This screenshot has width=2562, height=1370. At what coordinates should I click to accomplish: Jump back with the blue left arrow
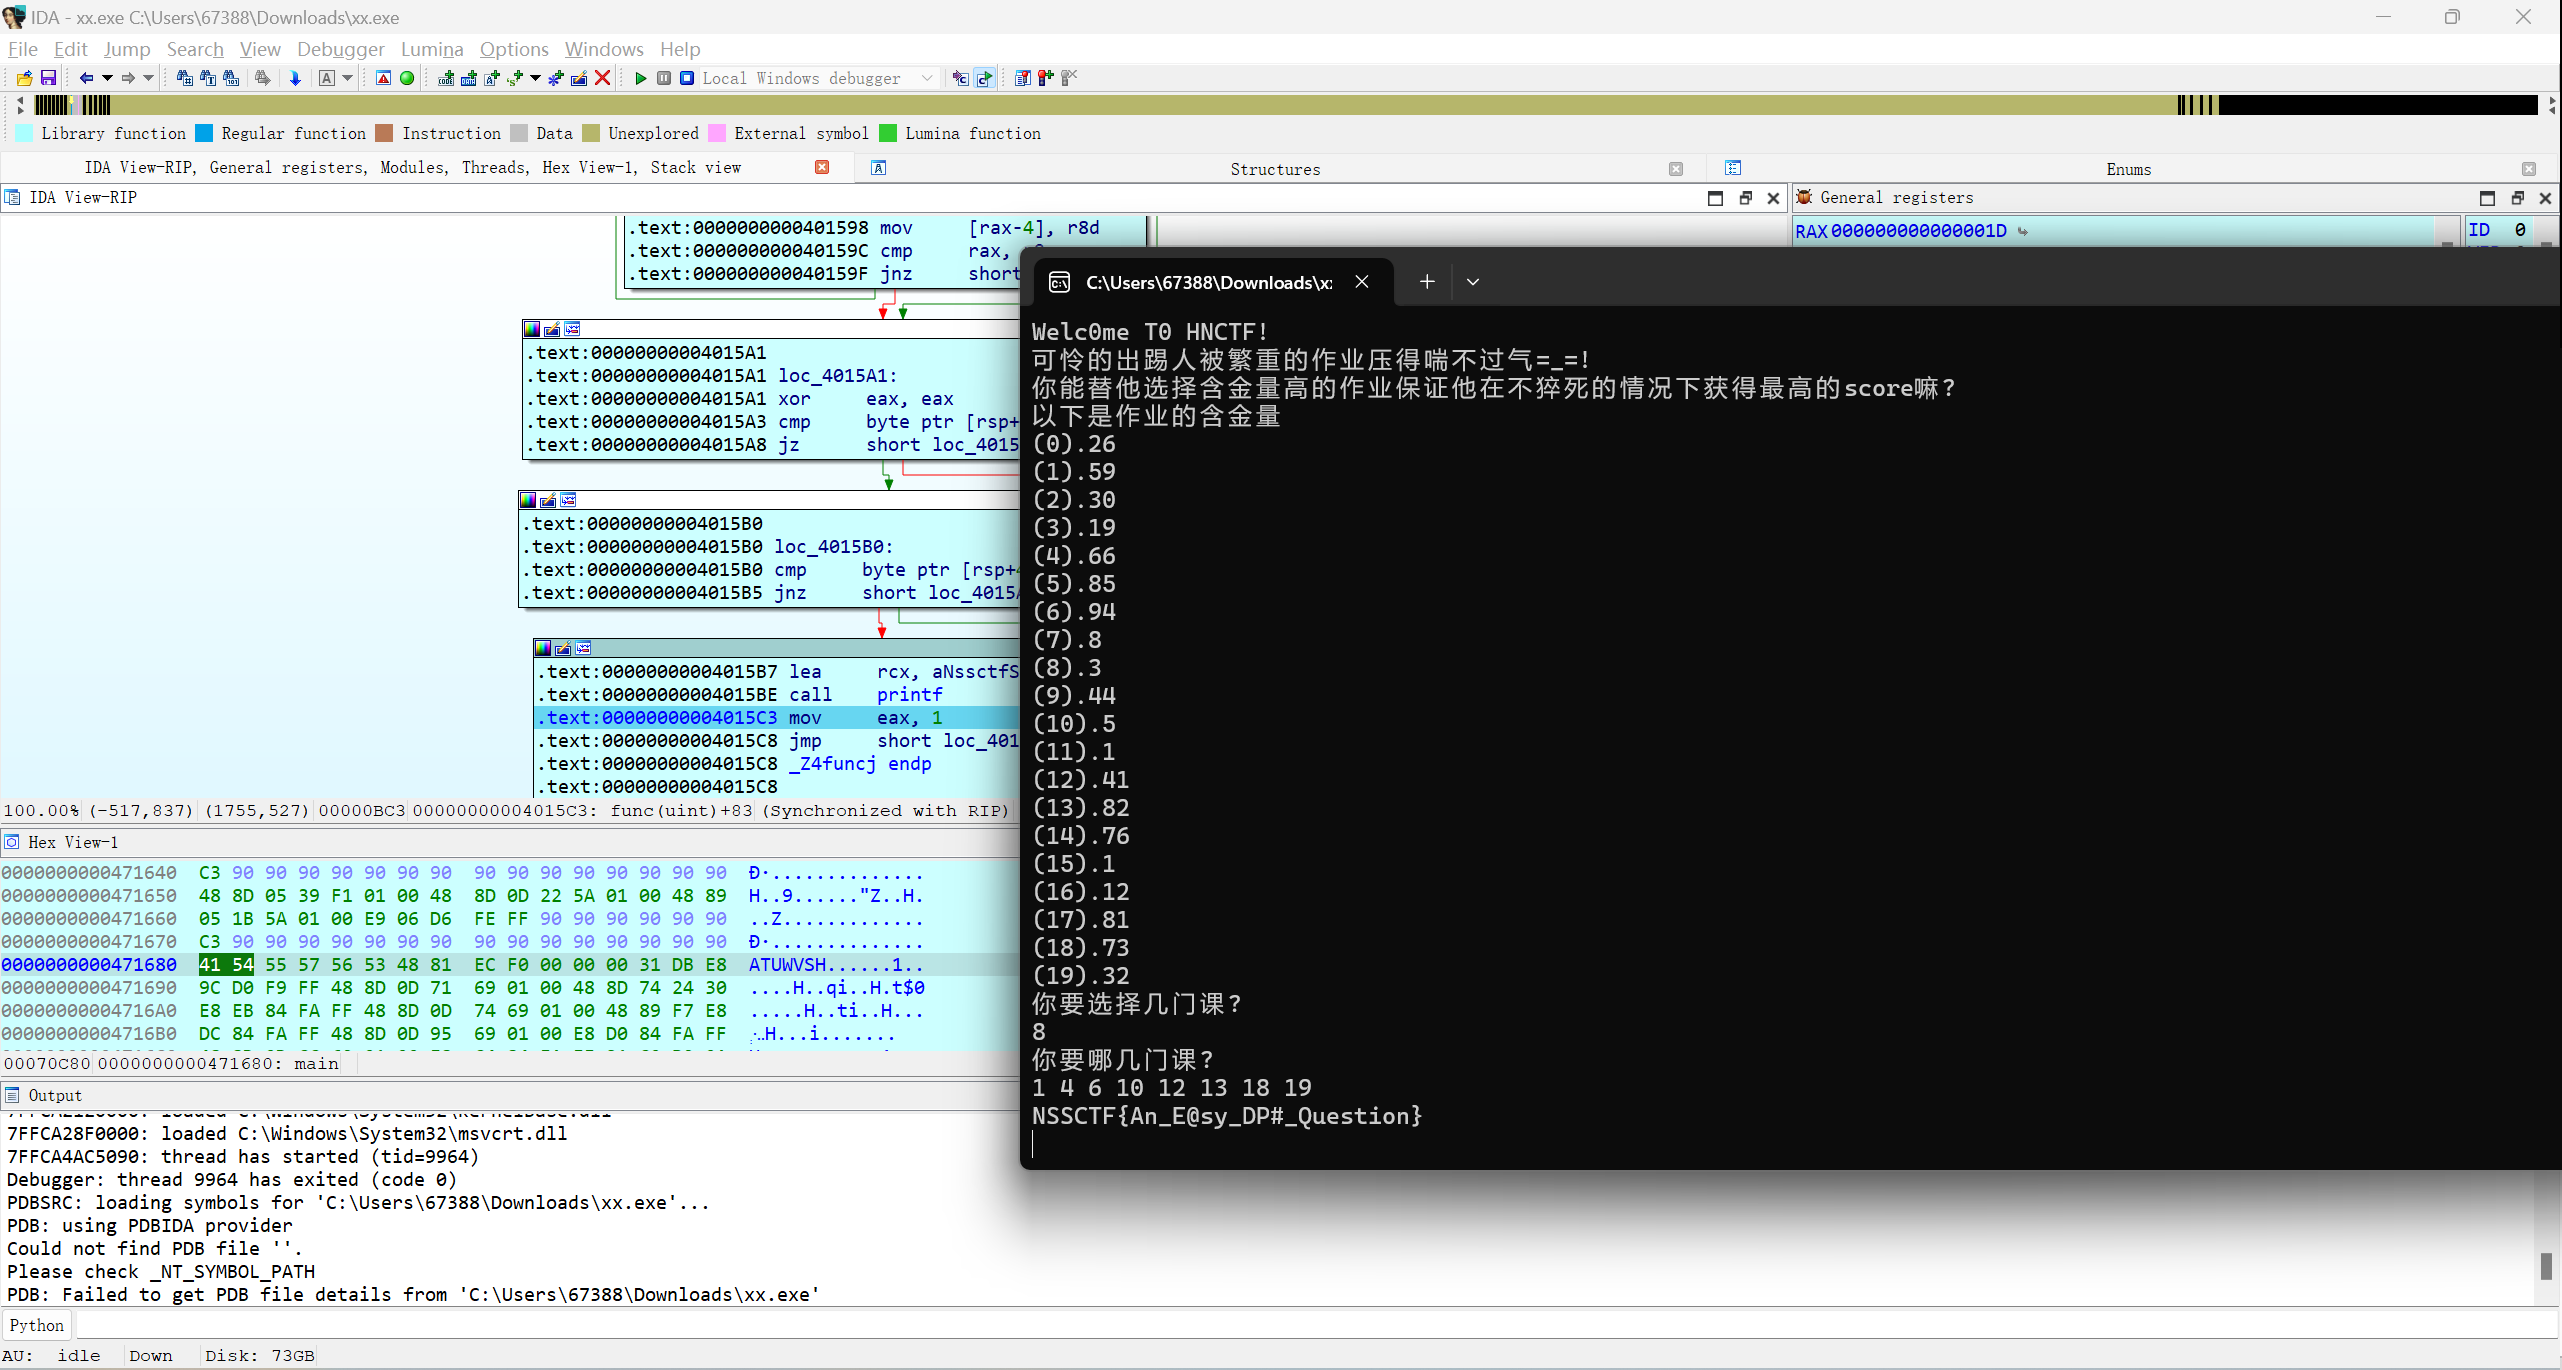coord(86,78)
